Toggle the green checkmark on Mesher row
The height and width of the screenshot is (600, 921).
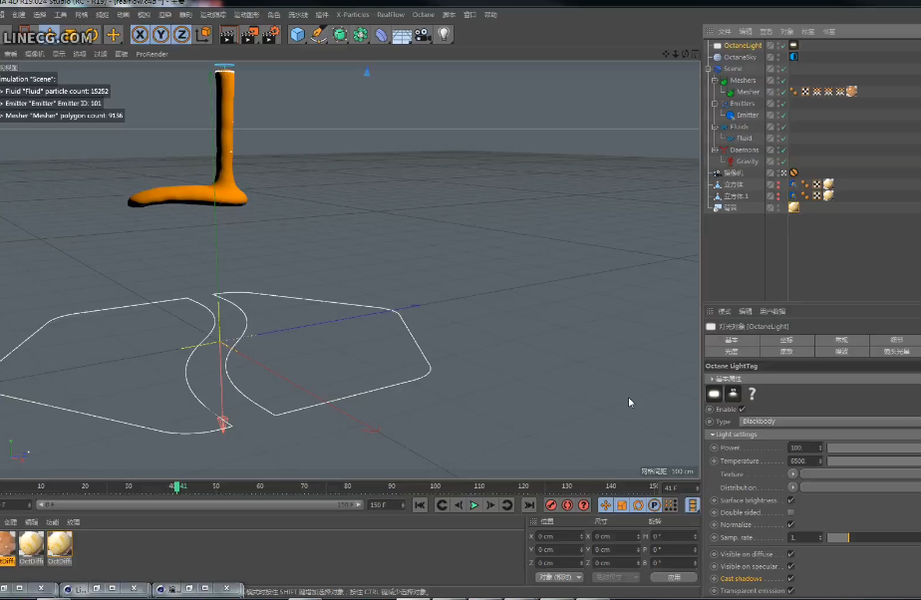[x=784, y=92]
